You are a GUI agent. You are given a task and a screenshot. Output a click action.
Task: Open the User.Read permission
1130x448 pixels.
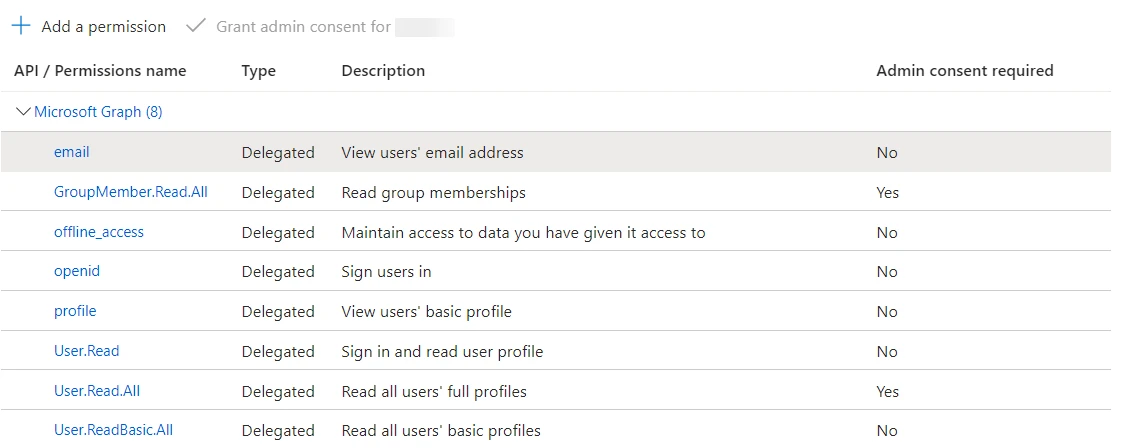pos(86,351)
